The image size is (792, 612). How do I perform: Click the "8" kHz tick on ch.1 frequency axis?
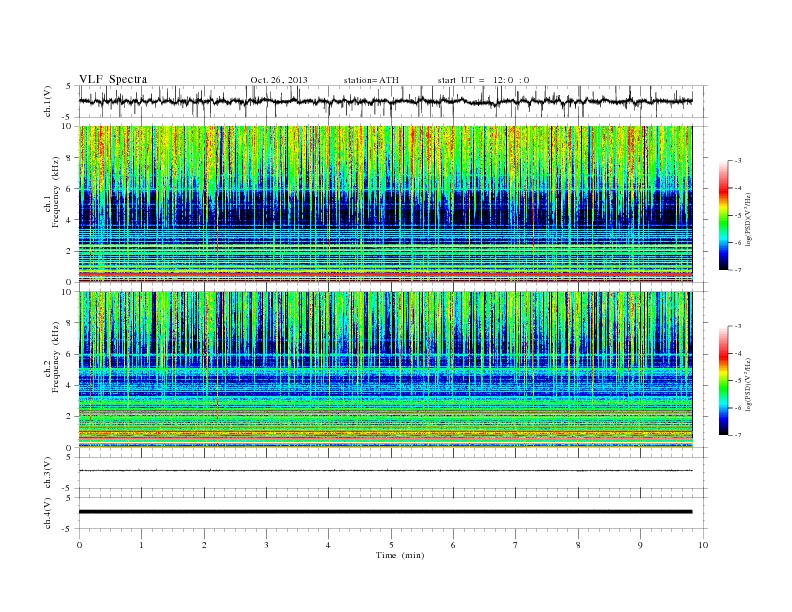tap(69, 158)
